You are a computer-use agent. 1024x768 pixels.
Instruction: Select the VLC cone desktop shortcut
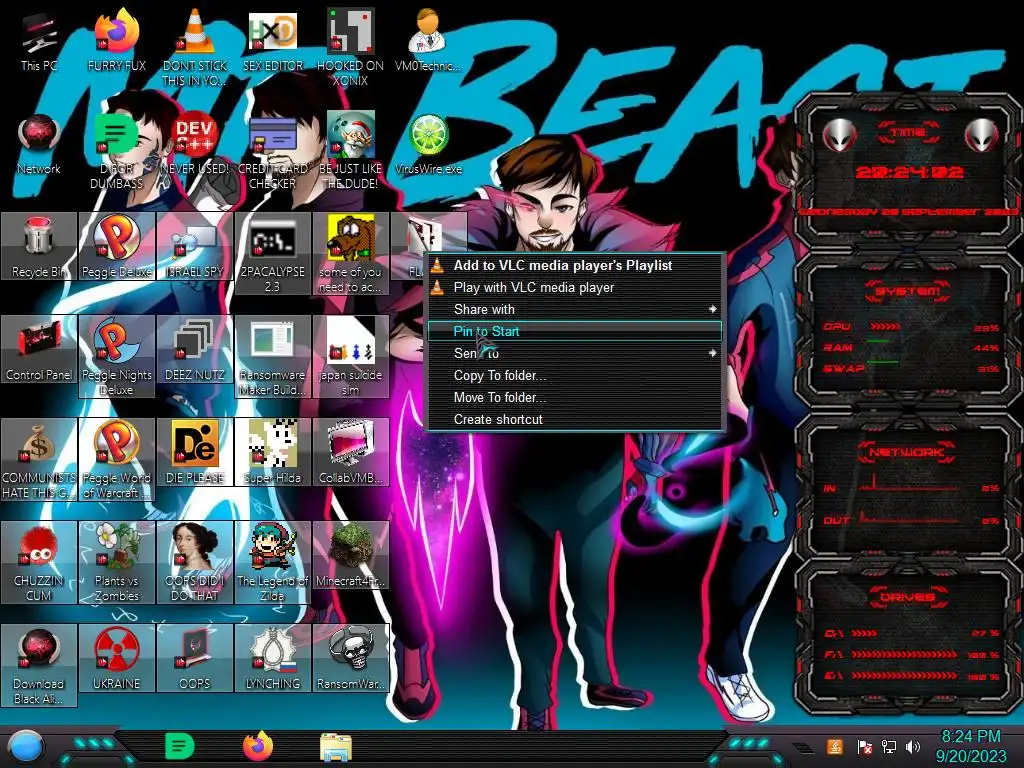(195, 49)
